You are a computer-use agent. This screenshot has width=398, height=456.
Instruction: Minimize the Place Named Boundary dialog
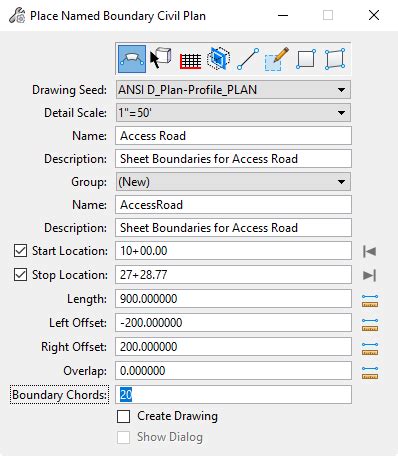(283, 15)
